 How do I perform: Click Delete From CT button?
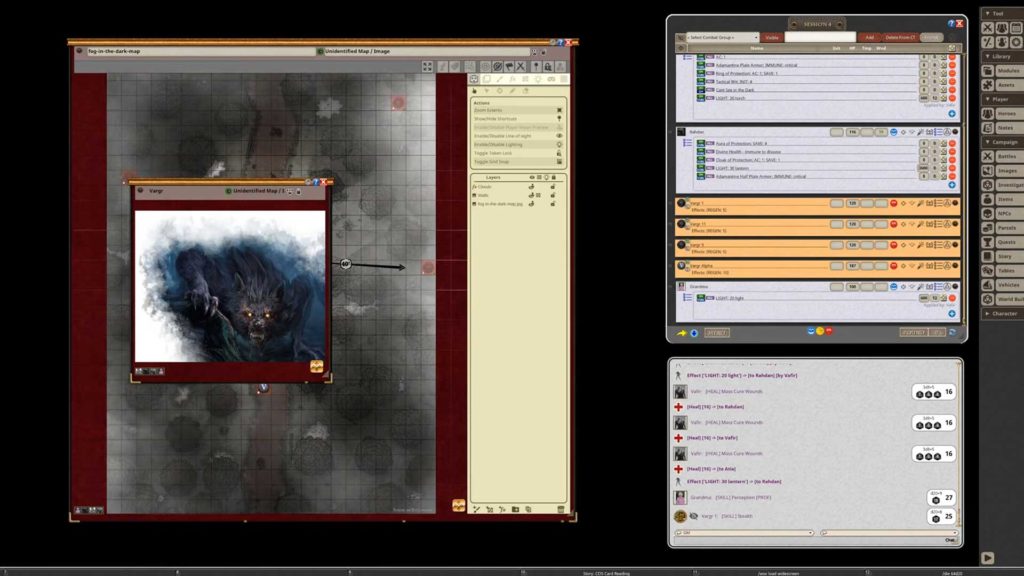(x=900, y=37)
